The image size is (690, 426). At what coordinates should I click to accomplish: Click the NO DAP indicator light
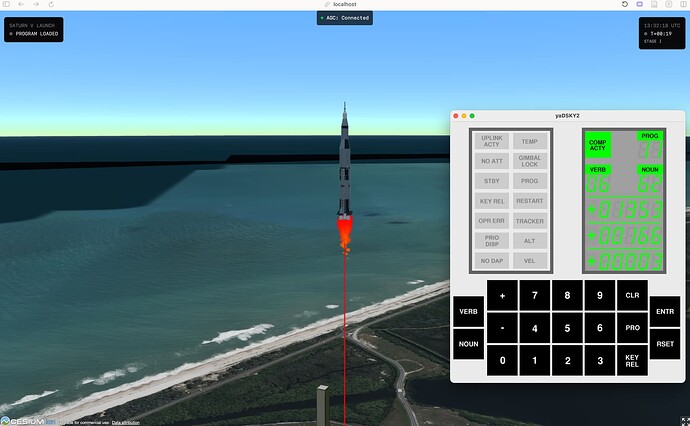tap(492, 261)
